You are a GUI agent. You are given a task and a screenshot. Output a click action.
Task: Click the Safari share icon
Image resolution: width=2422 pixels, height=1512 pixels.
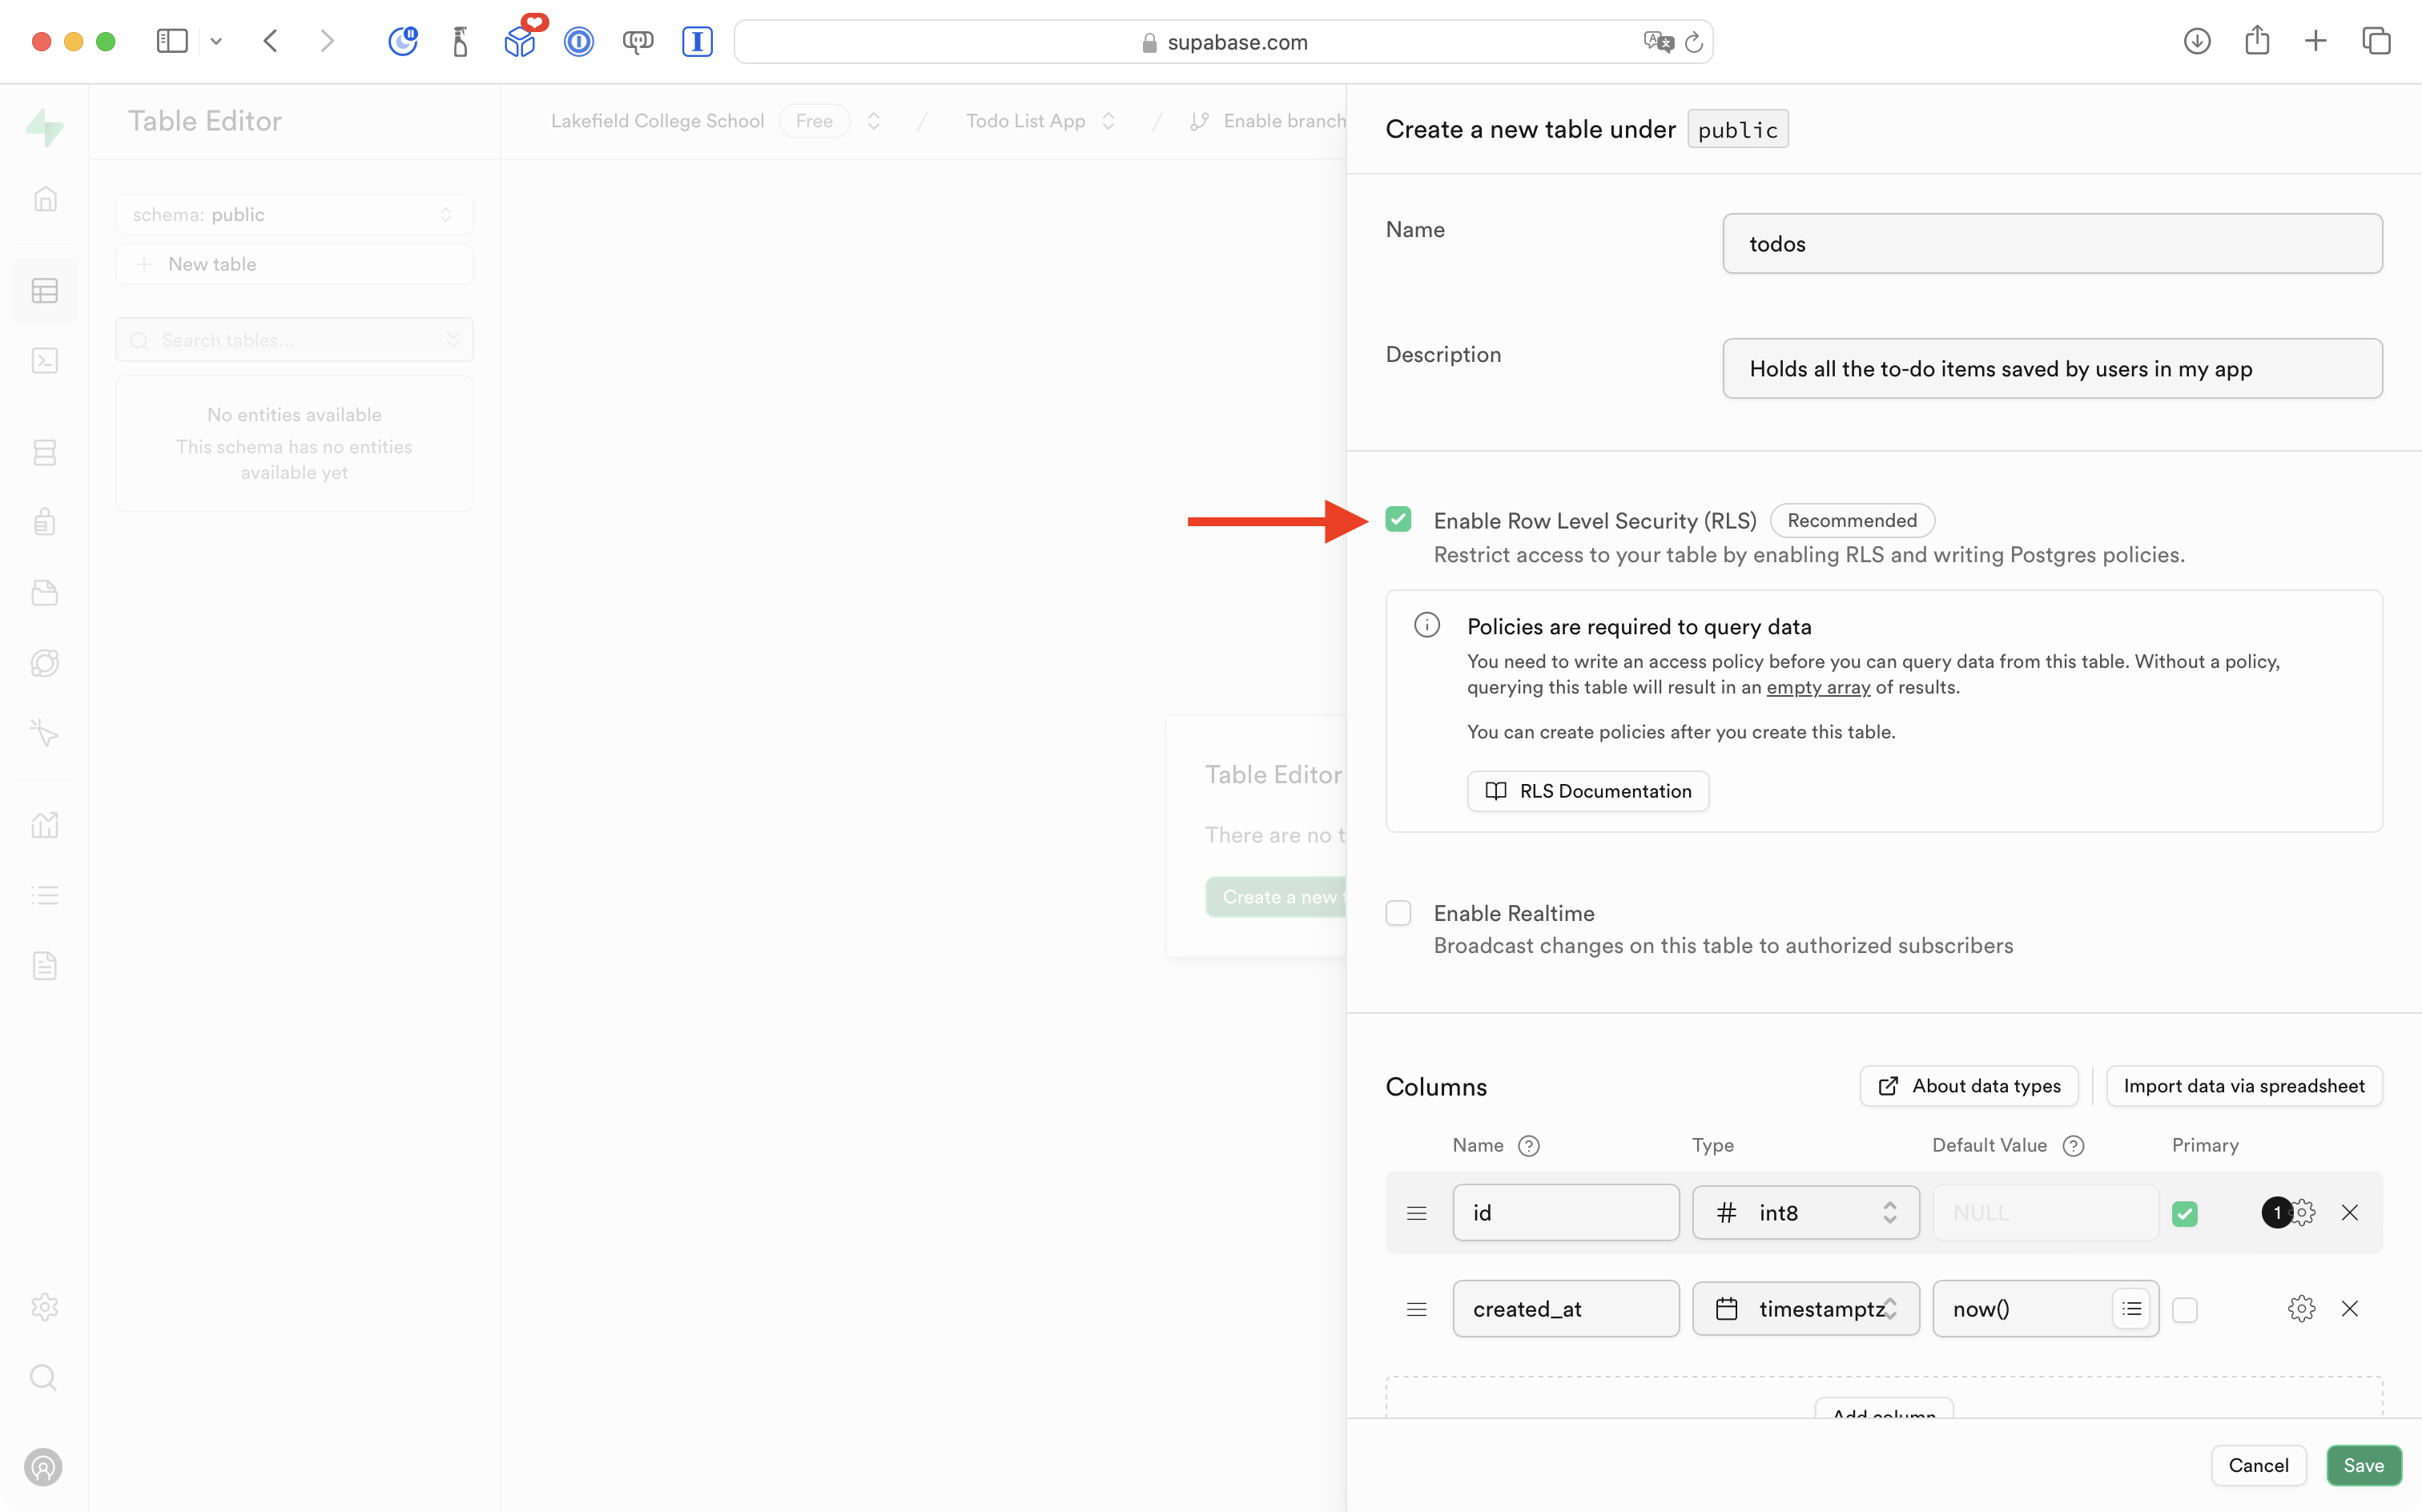tap(2256, 41)
